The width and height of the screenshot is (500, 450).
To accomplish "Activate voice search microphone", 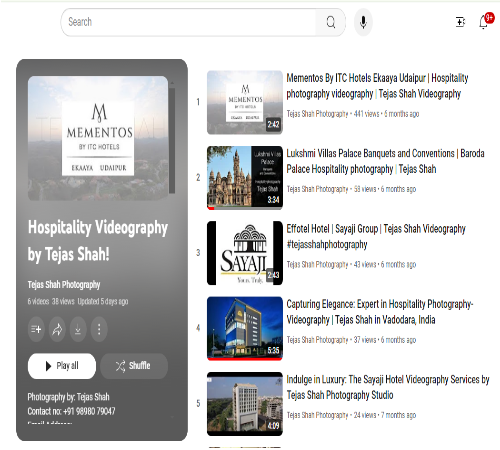I will click(x=363, y=22).
